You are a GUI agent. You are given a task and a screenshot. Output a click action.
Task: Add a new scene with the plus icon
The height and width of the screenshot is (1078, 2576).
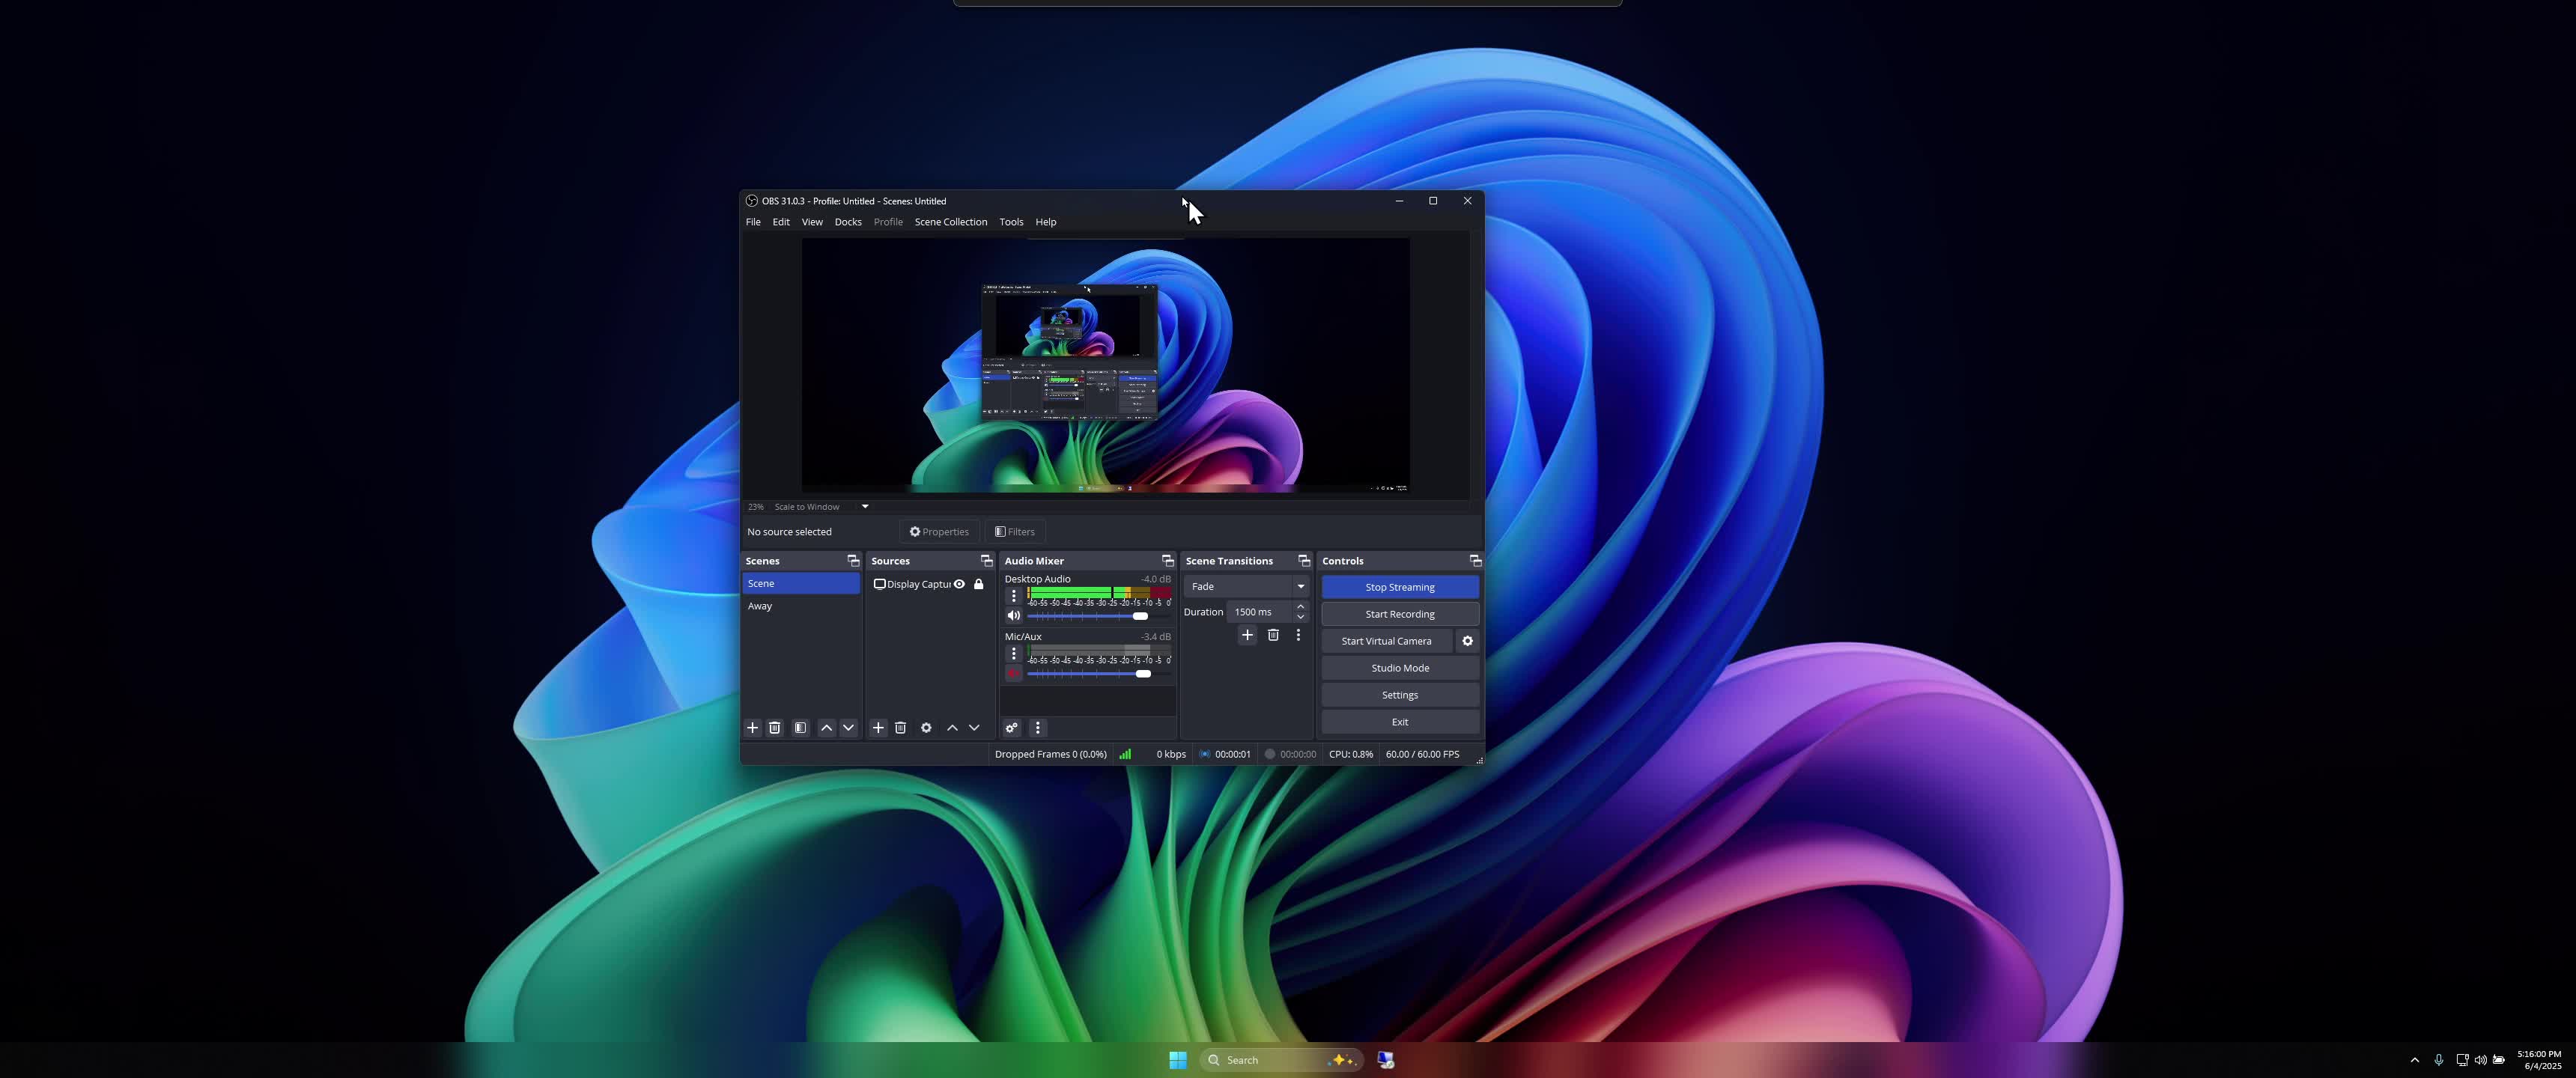[753, 728]
